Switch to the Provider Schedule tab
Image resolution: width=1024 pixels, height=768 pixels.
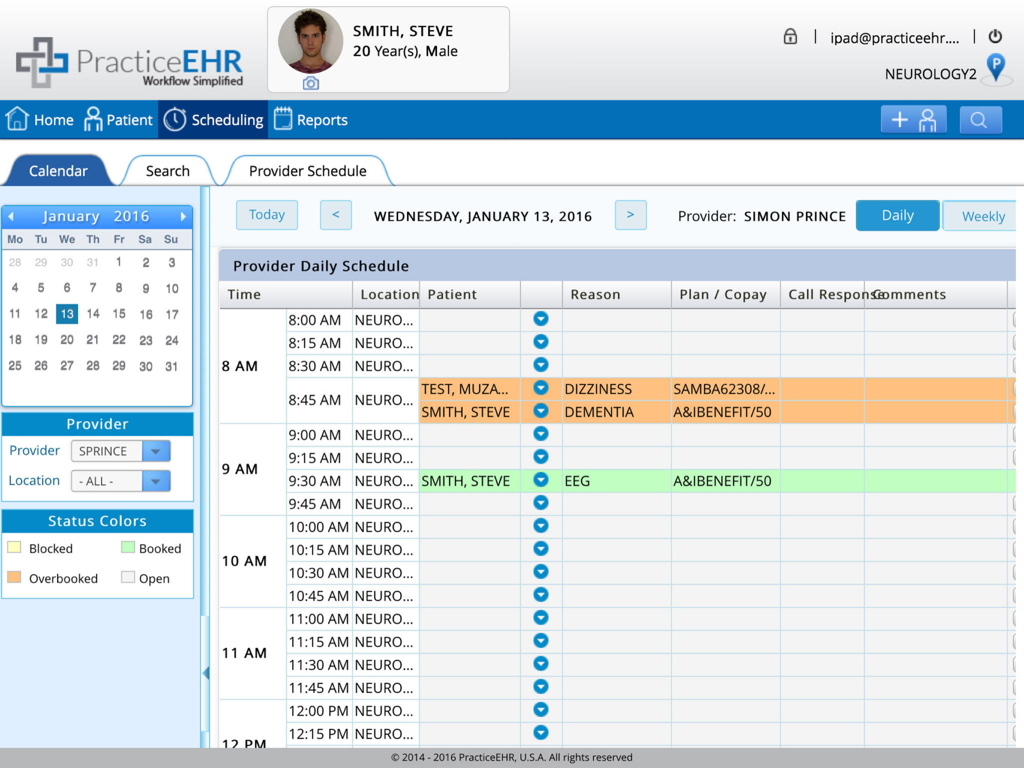click(x=309, y=171)
